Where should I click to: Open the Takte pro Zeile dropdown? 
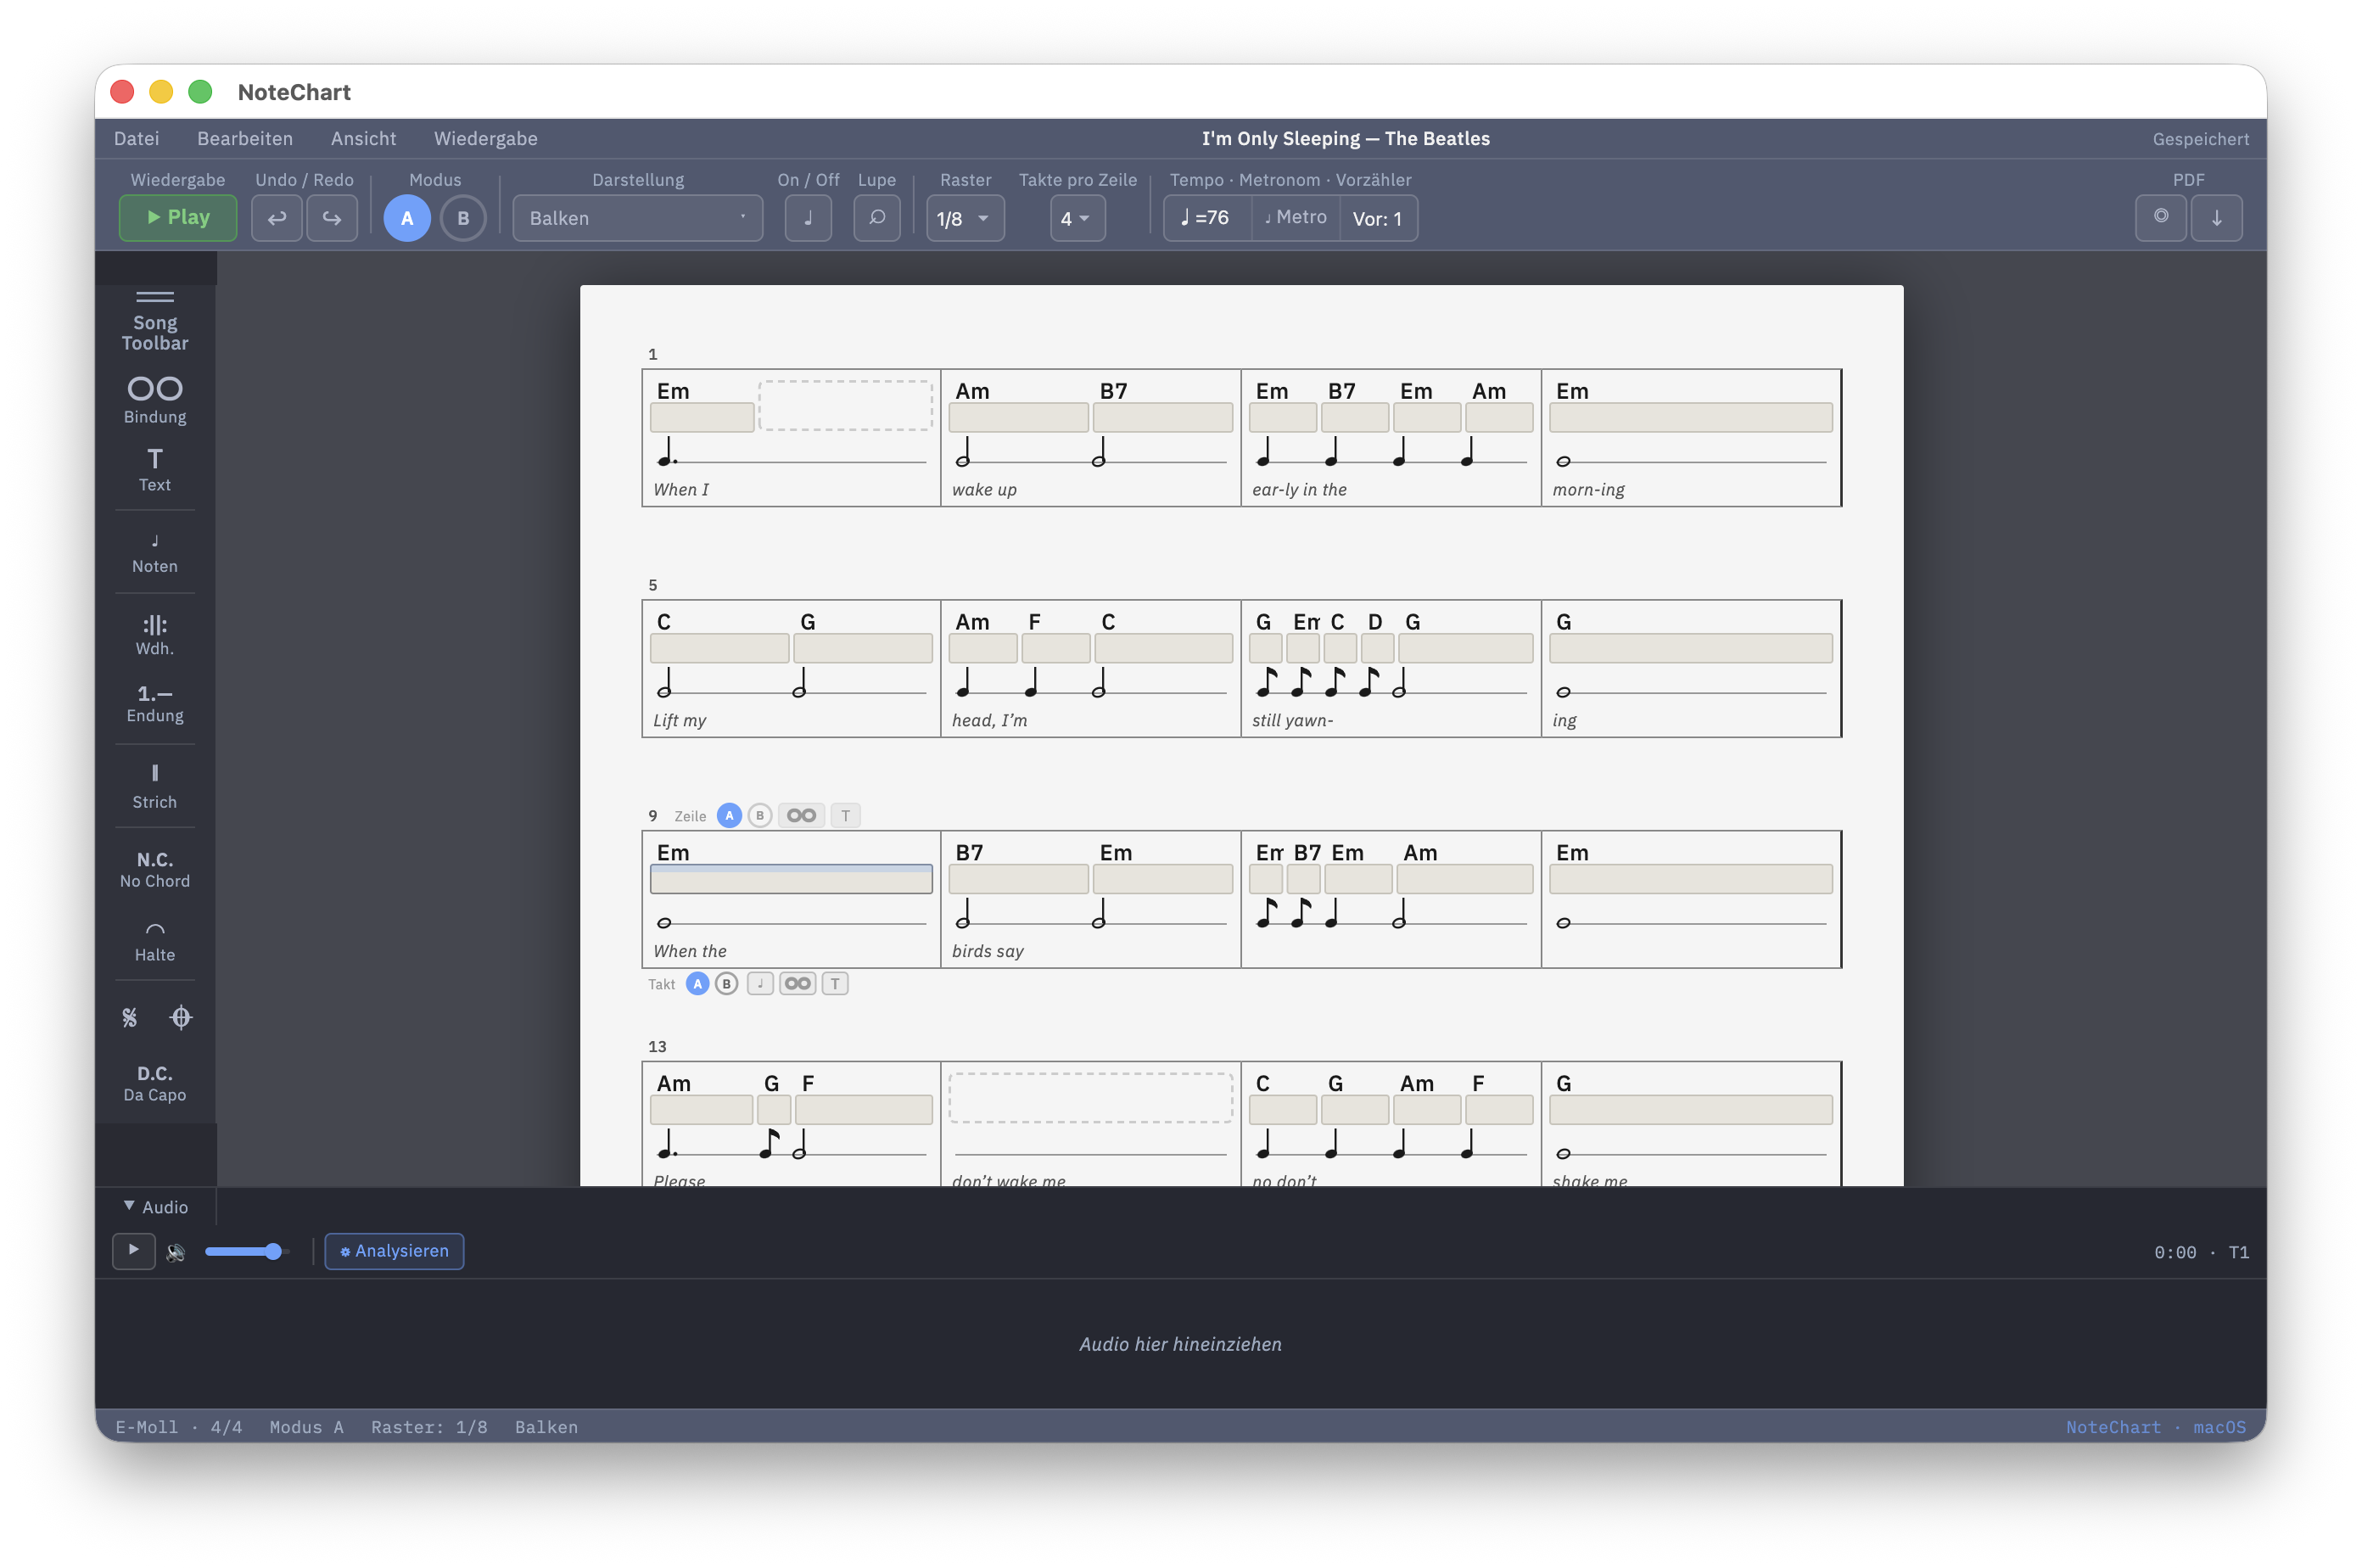(x=1077, y=218)
